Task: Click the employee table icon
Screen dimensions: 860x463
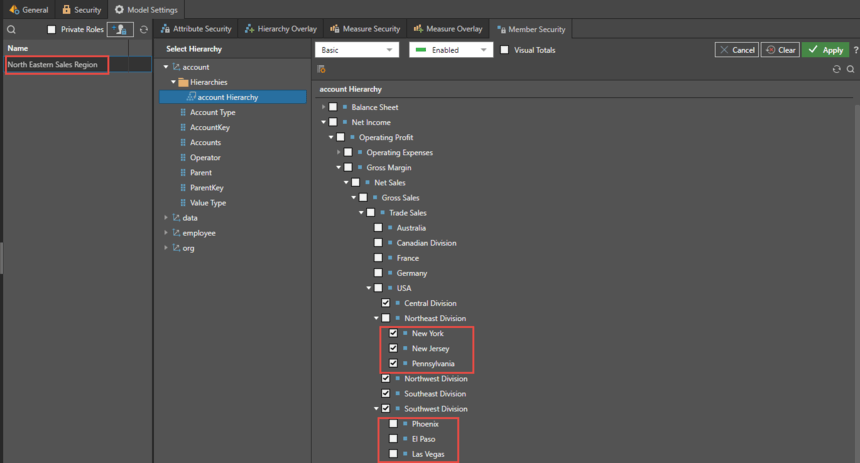Action: pos(176,233)
